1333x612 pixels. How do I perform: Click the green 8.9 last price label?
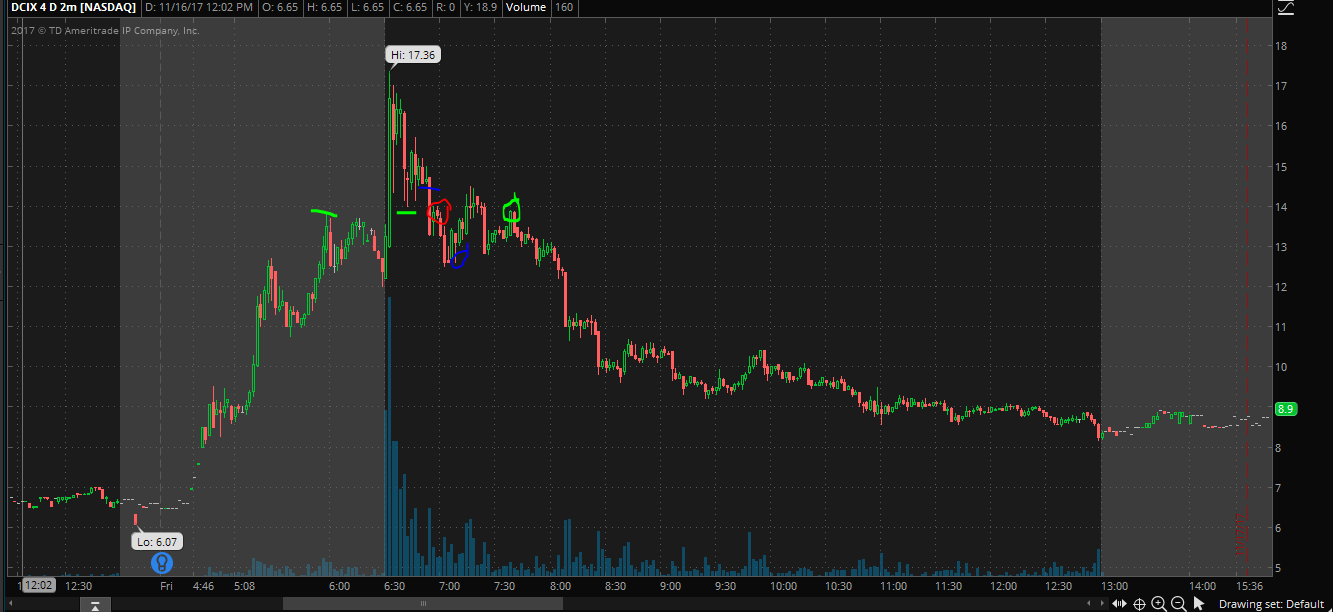click(x=1286, y=409)
